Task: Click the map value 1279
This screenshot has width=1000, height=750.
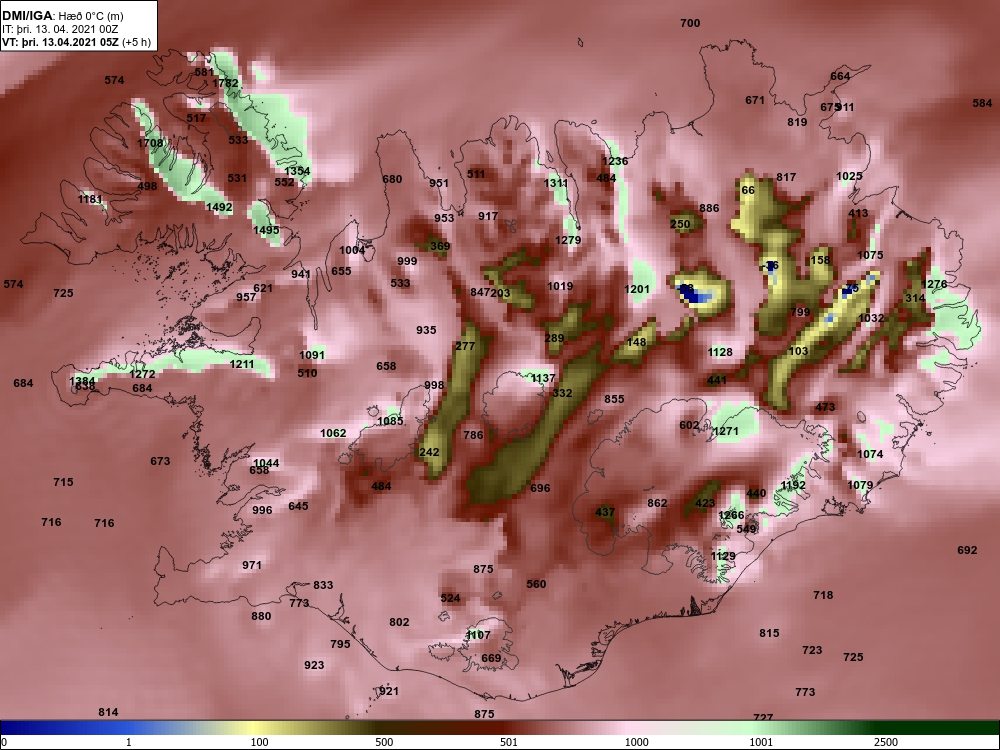Action: pyautogui.click(x=568, y=241)
